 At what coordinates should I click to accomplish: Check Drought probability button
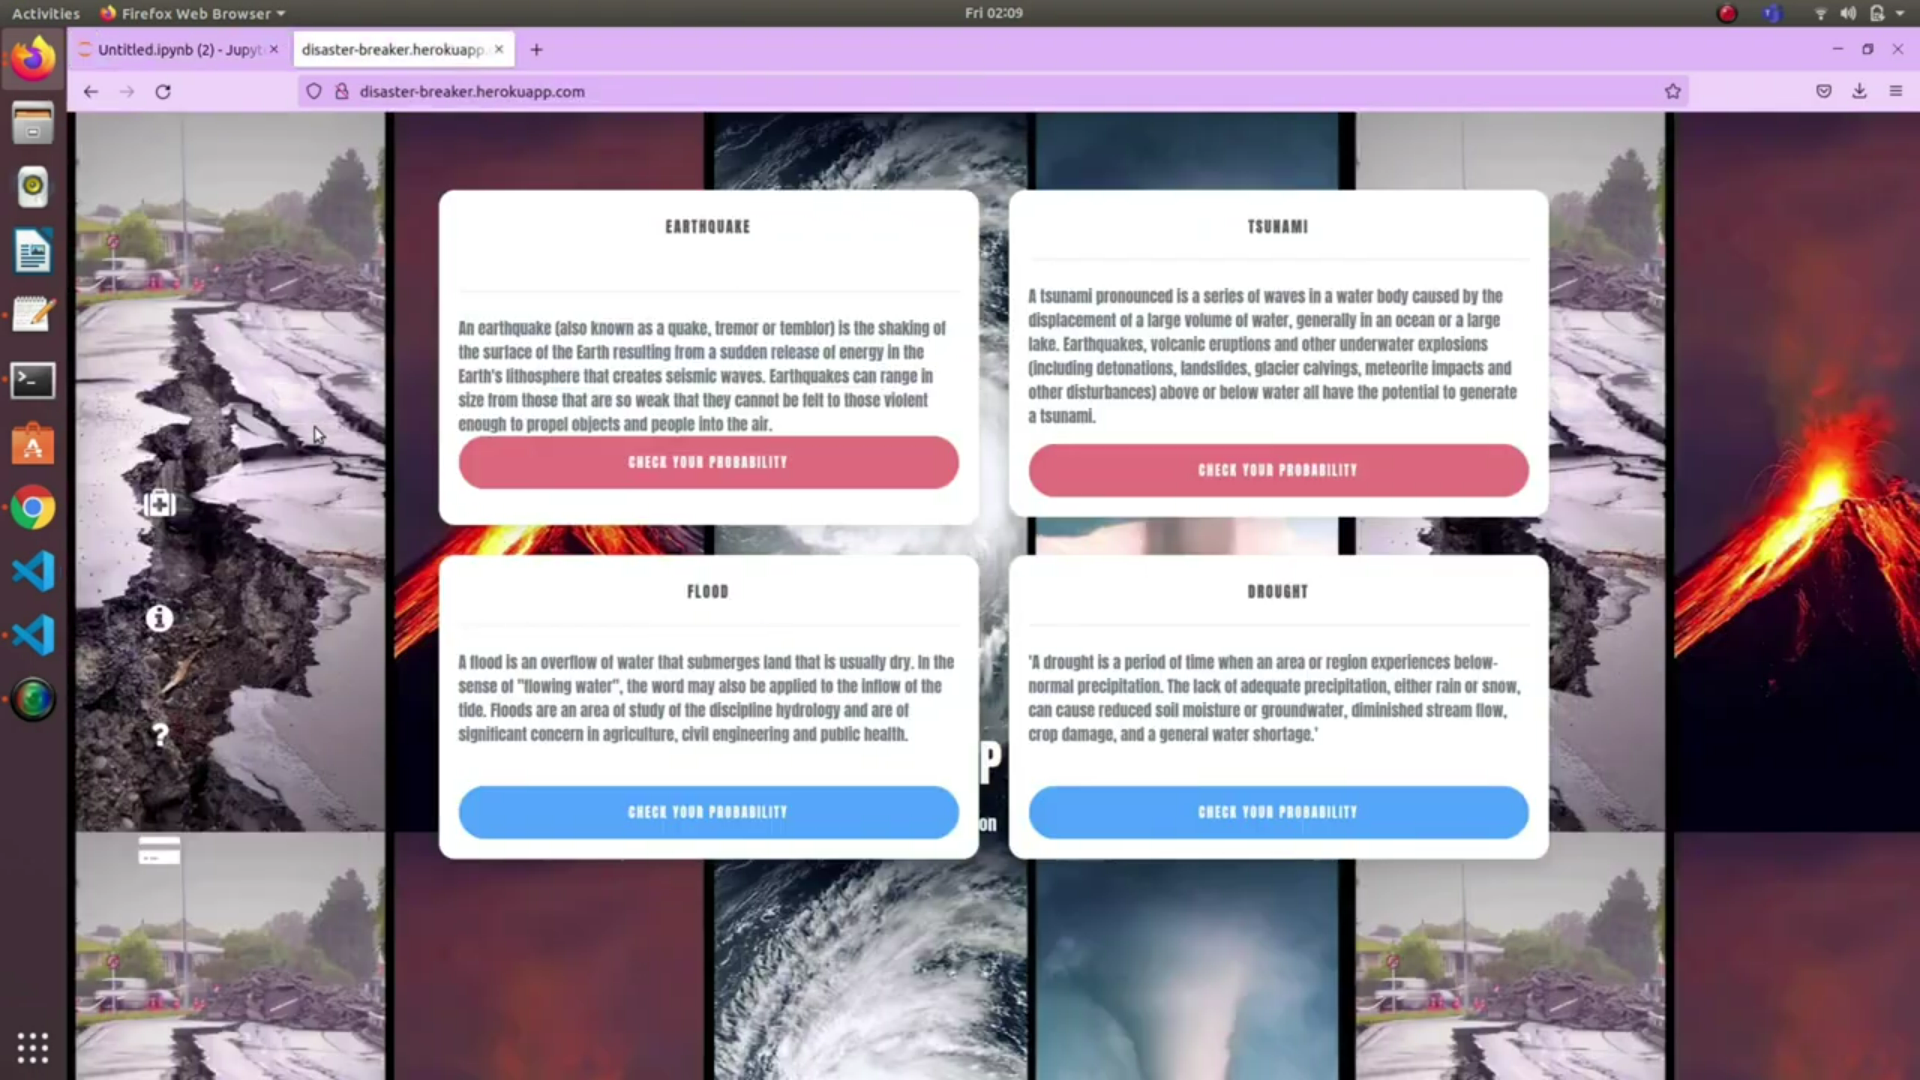[1278, 812]
